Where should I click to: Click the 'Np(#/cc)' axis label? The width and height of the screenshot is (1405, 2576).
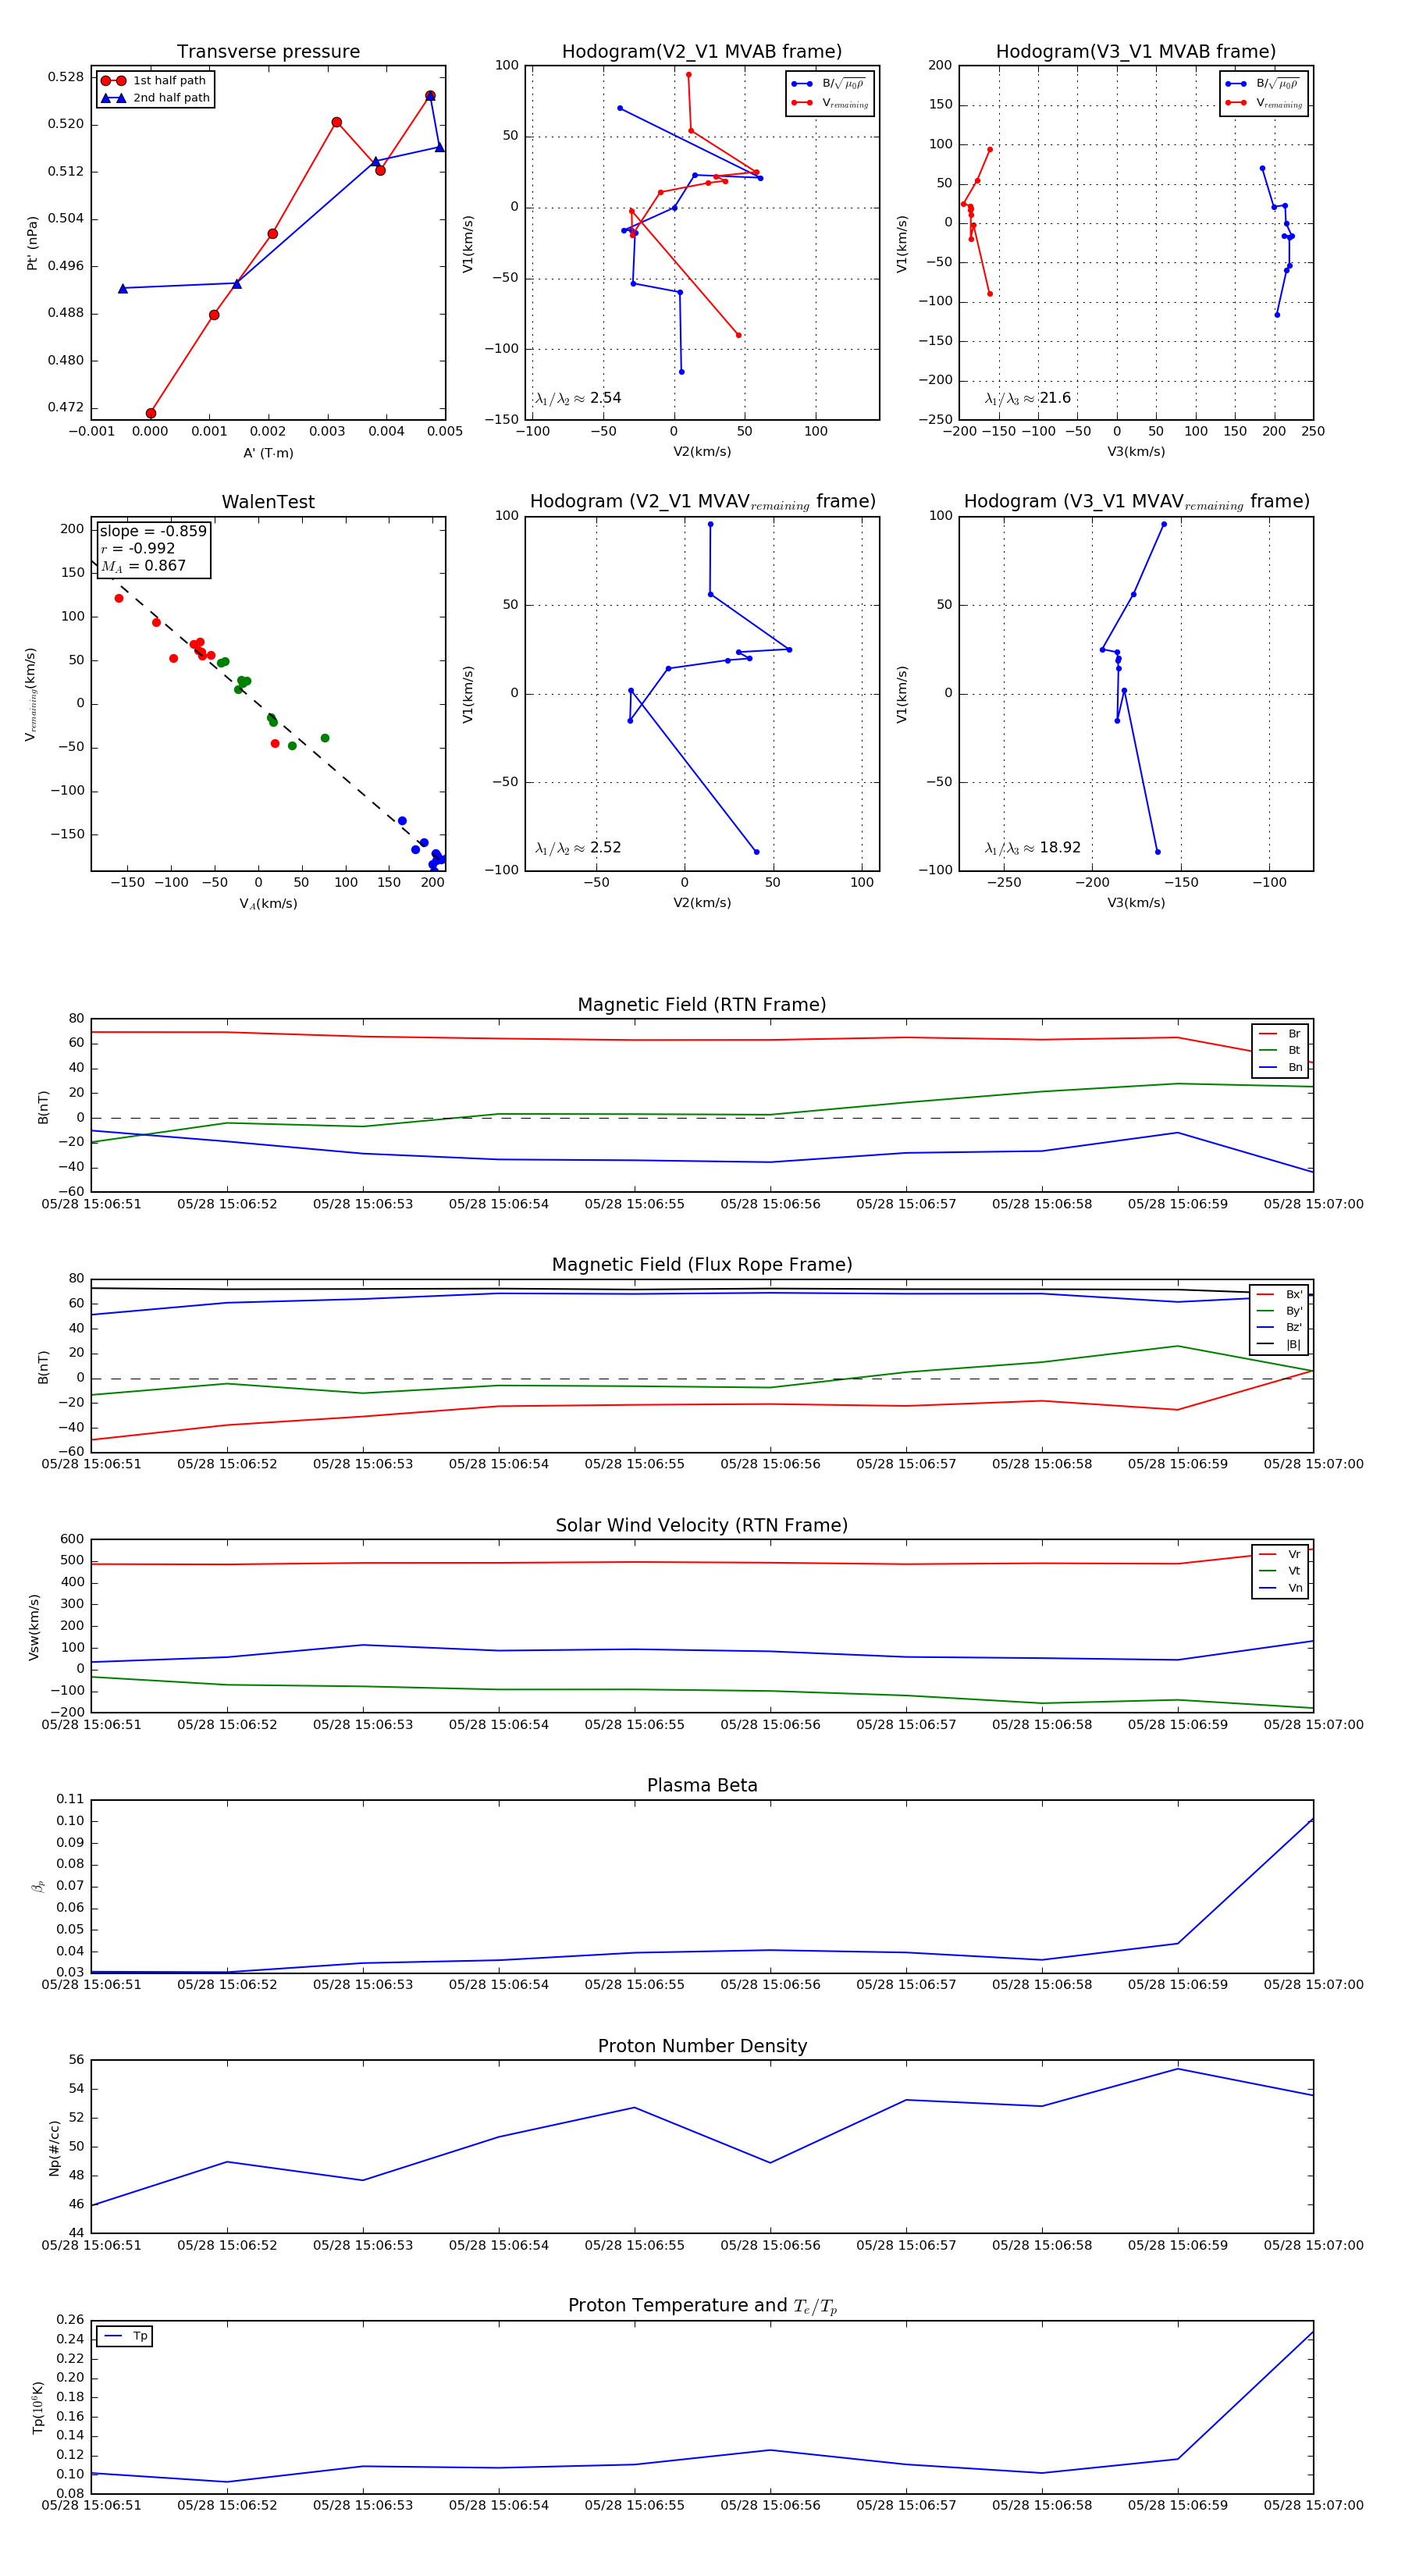tap(55, 2148)
